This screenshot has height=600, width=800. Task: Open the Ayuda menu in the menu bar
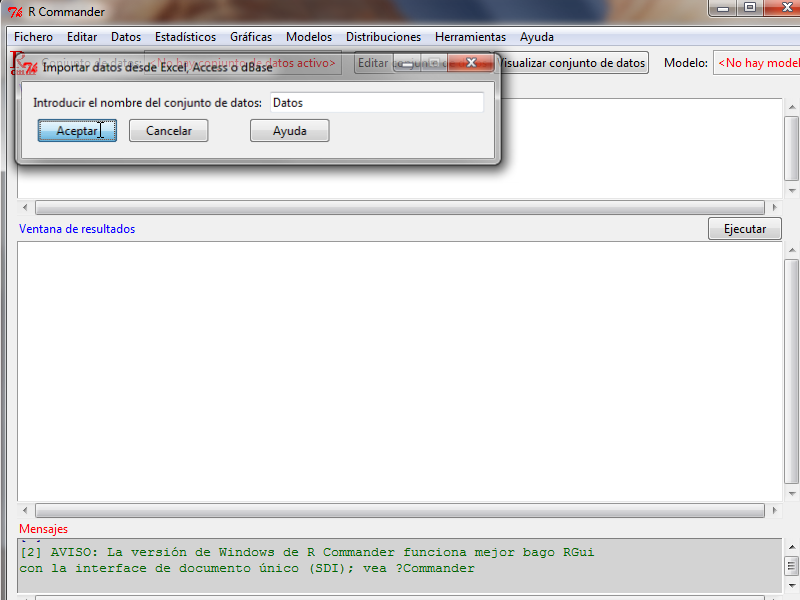[537, 37]
